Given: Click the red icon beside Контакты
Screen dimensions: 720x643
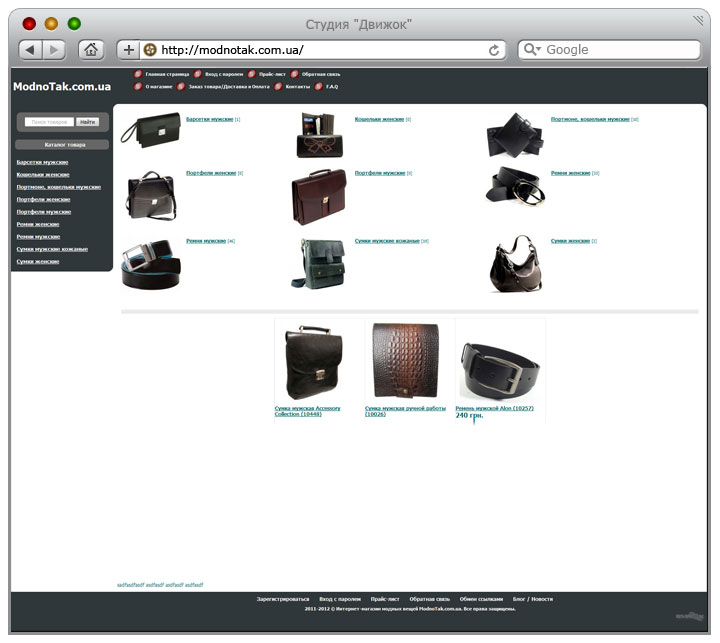Looking at the screenshot, I should pyautogui.click(x=278, y=86).
